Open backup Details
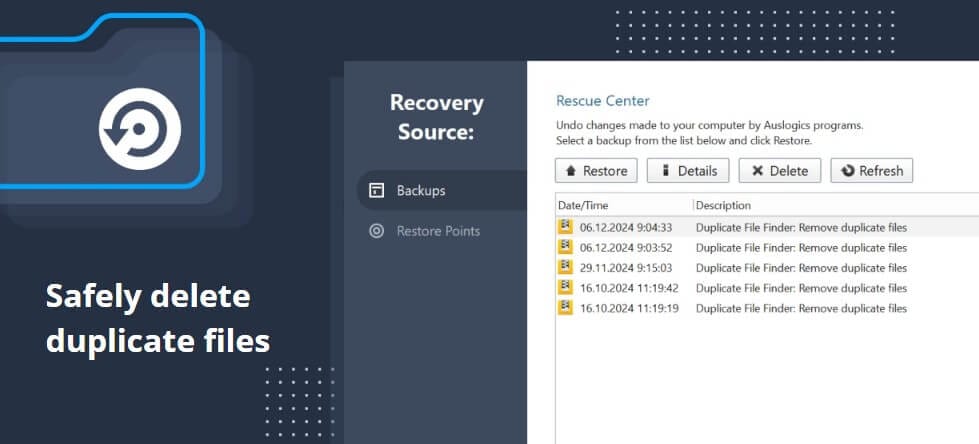The image size is (979, 444). click(687, 170)
